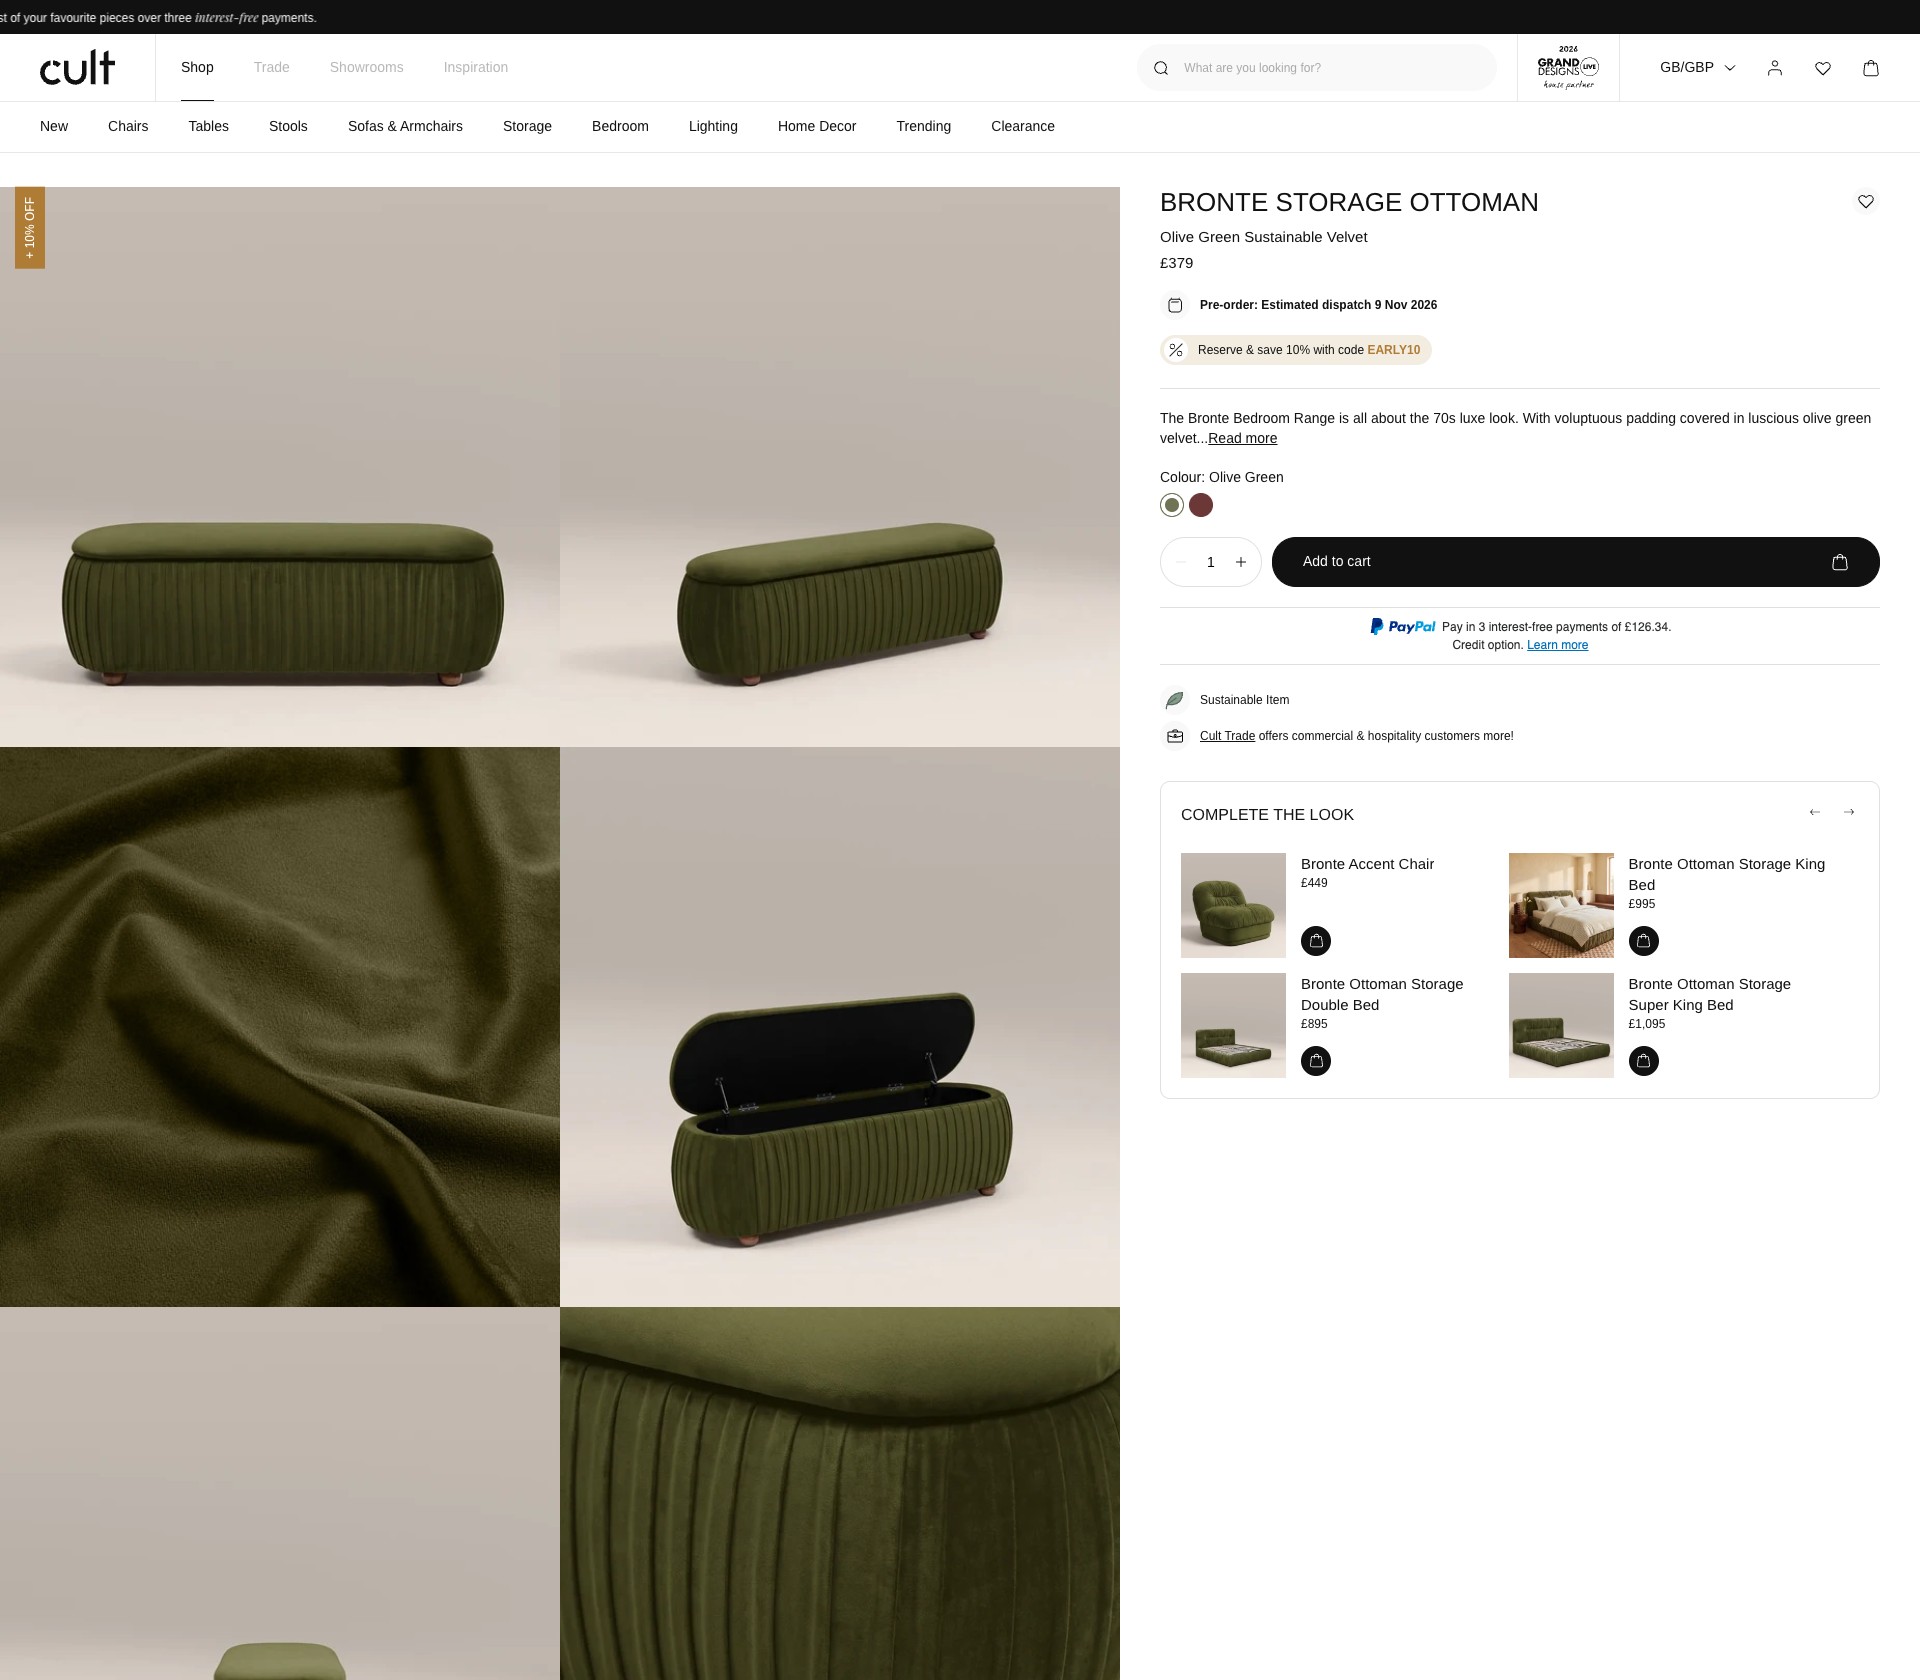Open the Stools category
This screenshot has width=1920, height=1680.
click(288, 126)
